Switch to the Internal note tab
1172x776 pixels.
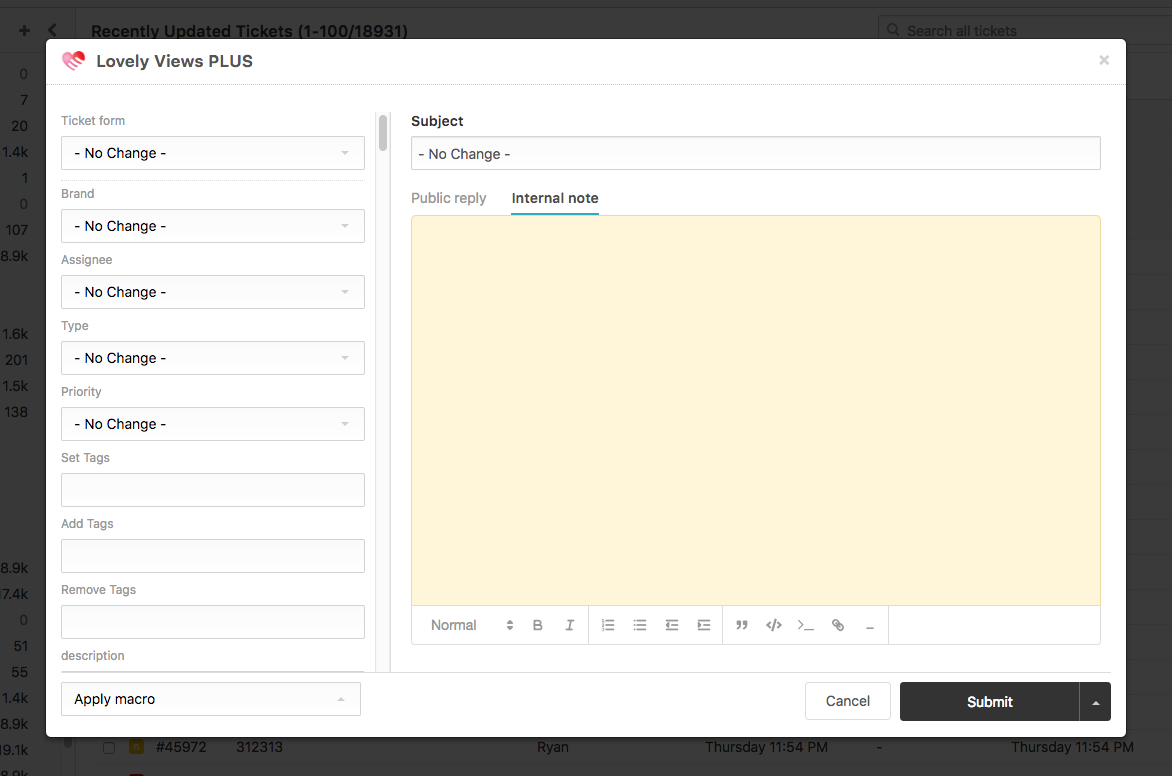555,198
